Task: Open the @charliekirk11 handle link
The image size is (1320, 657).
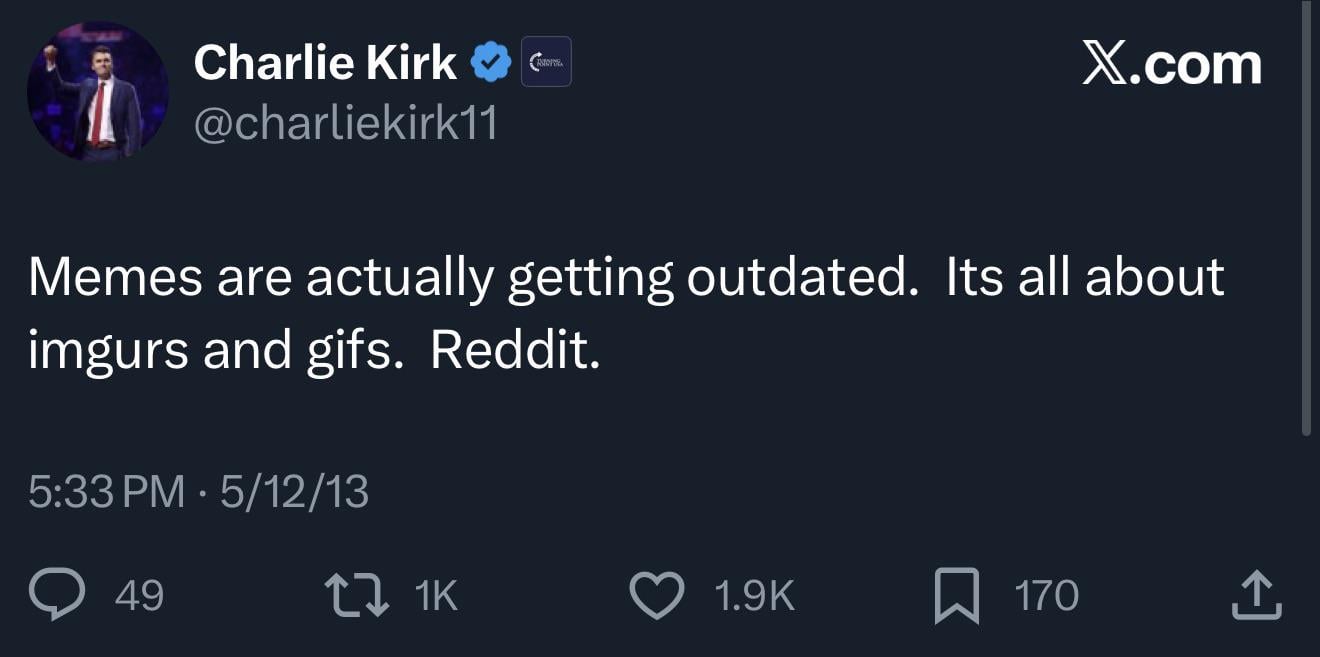Action: click(x=345, y=125)
